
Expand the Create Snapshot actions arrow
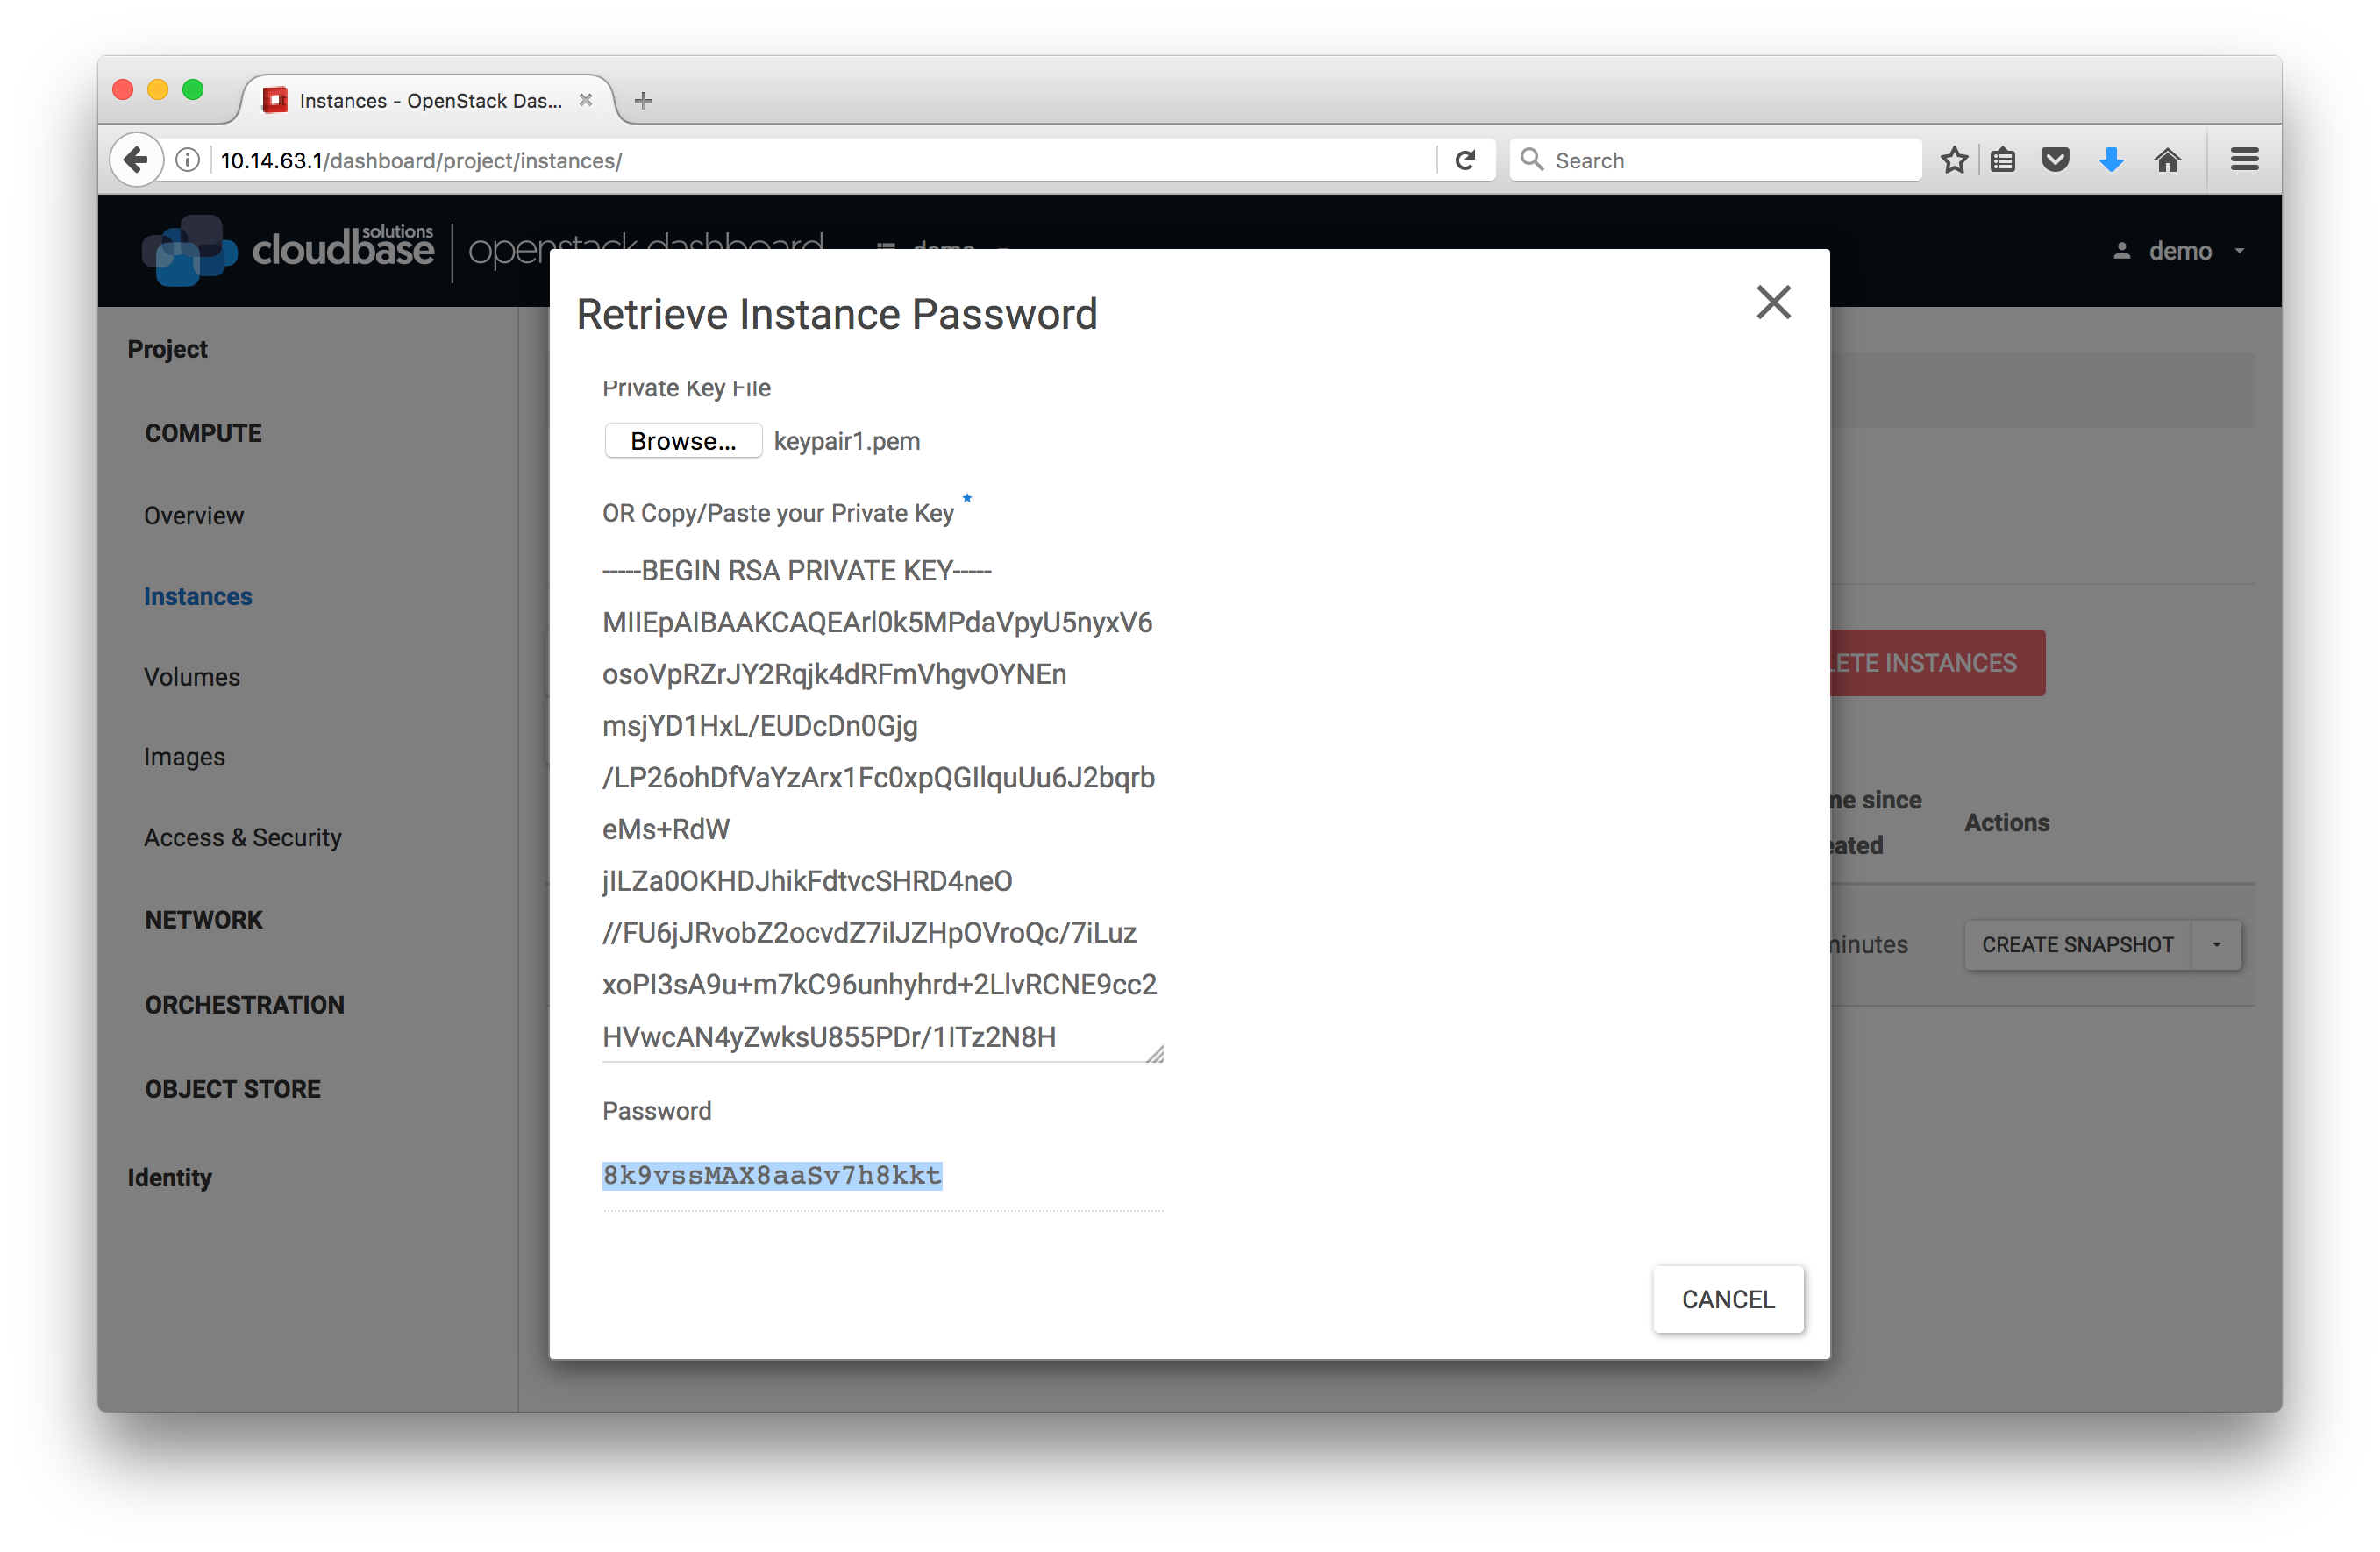click(2216, 945)
